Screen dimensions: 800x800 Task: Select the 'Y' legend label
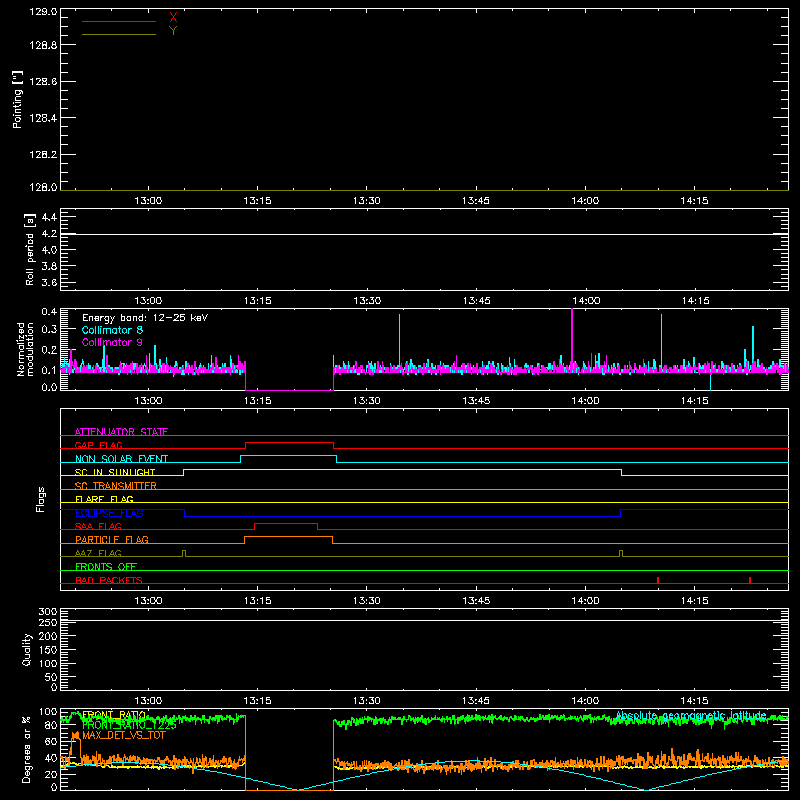(x=173, y=31)
